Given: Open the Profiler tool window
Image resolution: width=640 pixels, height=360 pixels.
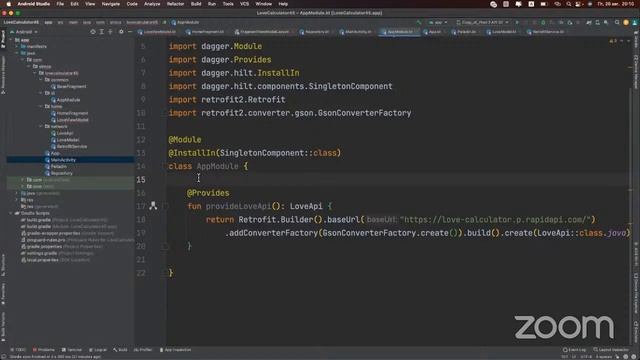Looking at the screenshot, I should 143,350.
